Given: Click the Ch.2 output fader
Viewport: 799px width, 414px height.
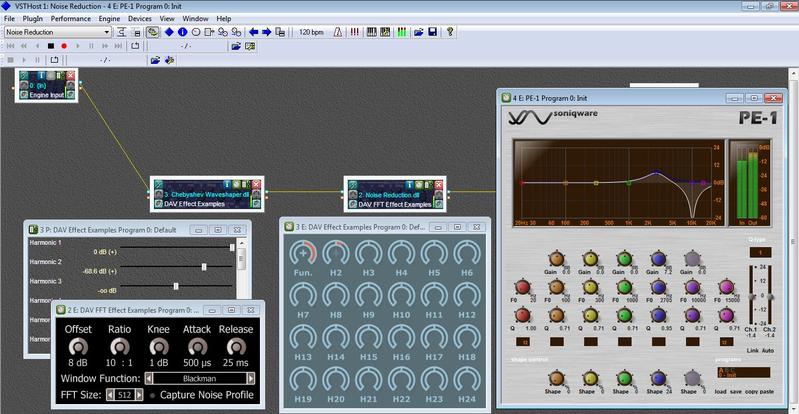Looking at the screenshot, I should click(x=769, y=297).
